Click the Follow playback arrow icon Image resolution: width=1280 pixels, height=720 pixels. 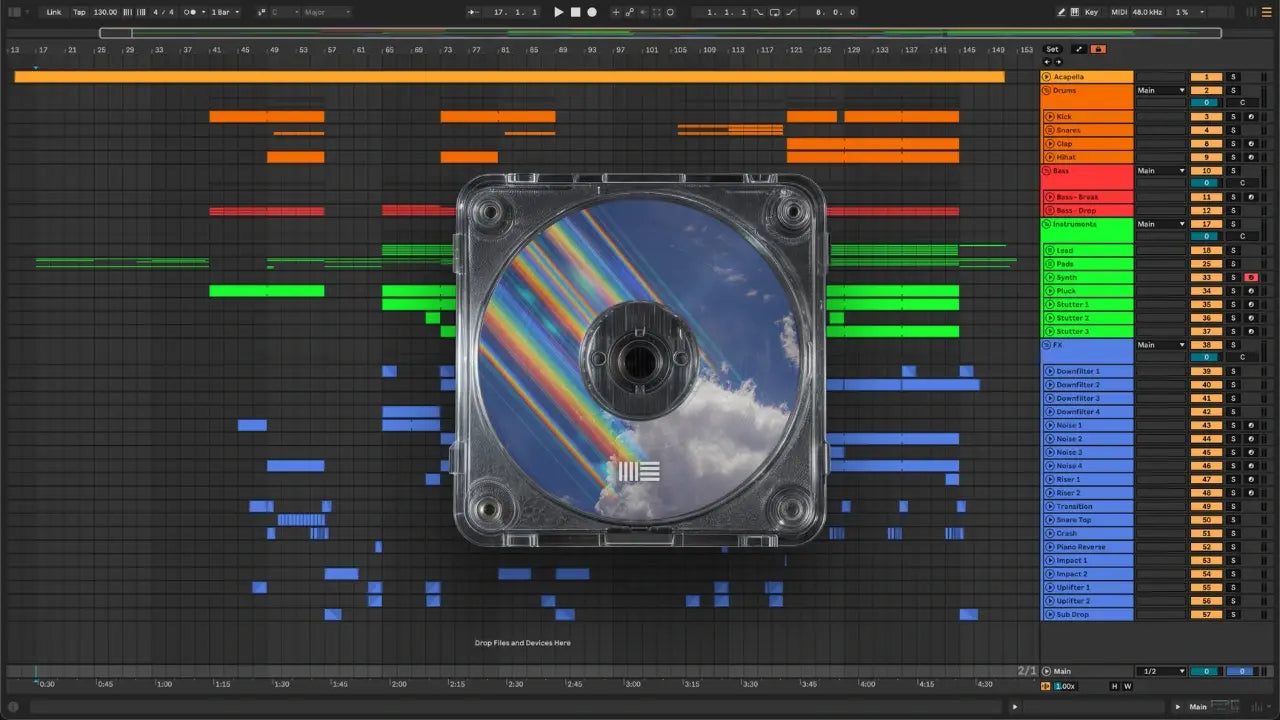click(x=471, y=12)
